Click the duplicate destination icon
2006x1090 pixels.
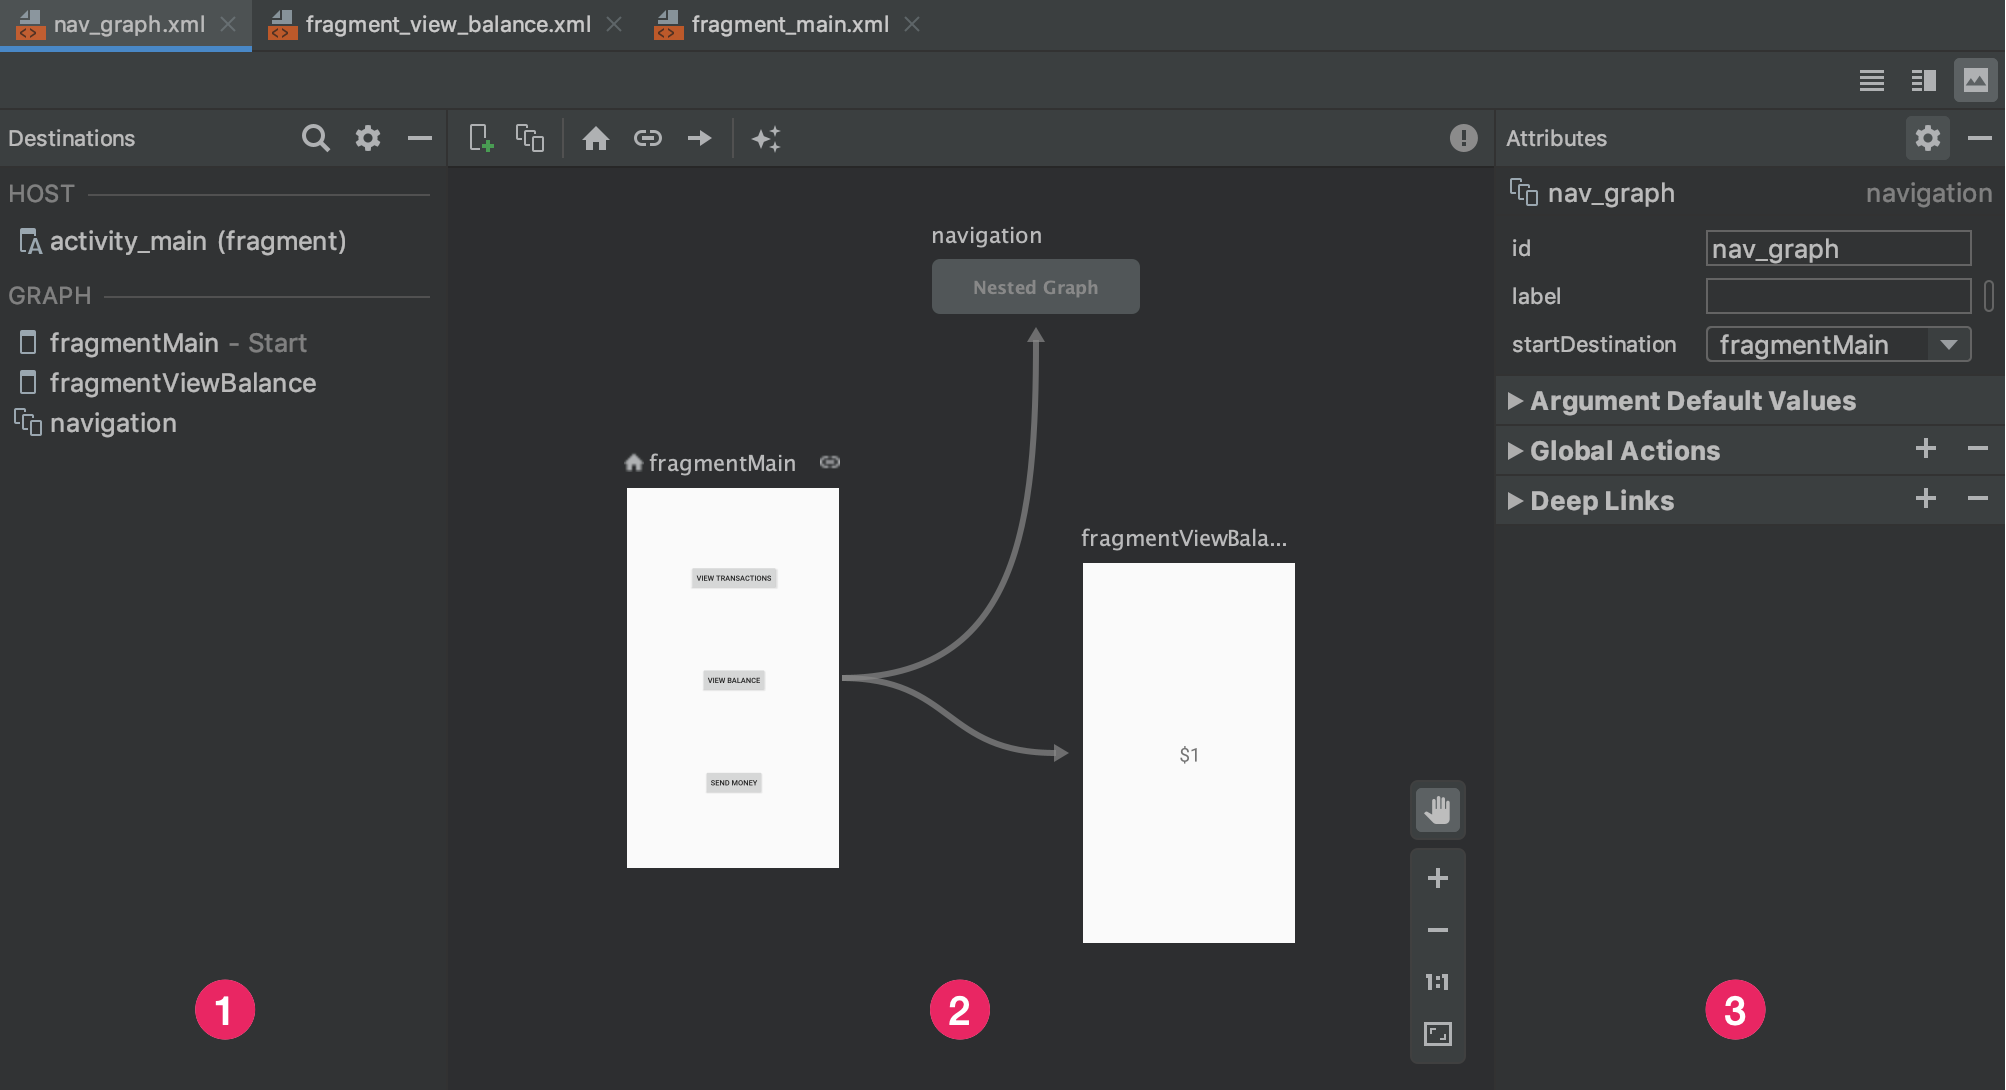point(529,137)
